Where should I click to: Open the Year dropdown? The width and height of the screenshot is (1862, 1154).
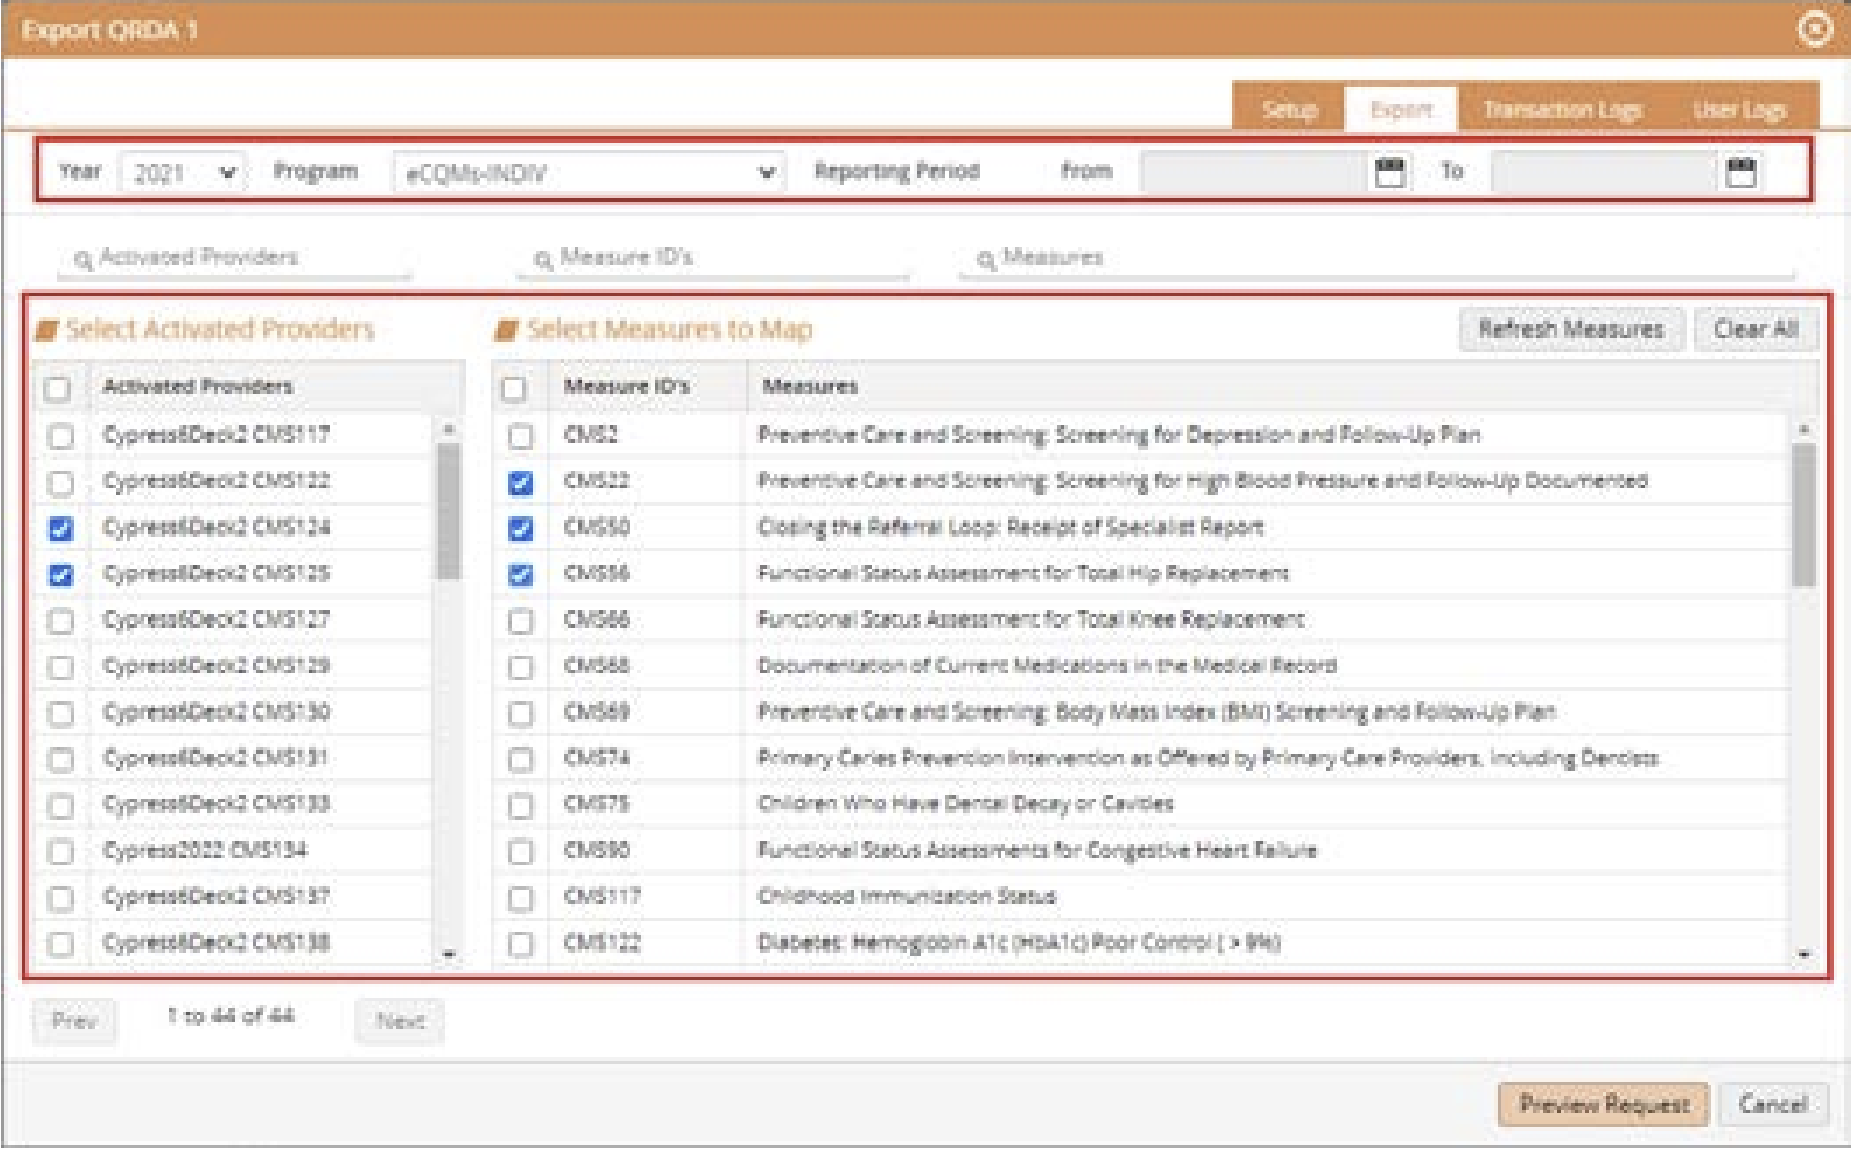point(182,173)
